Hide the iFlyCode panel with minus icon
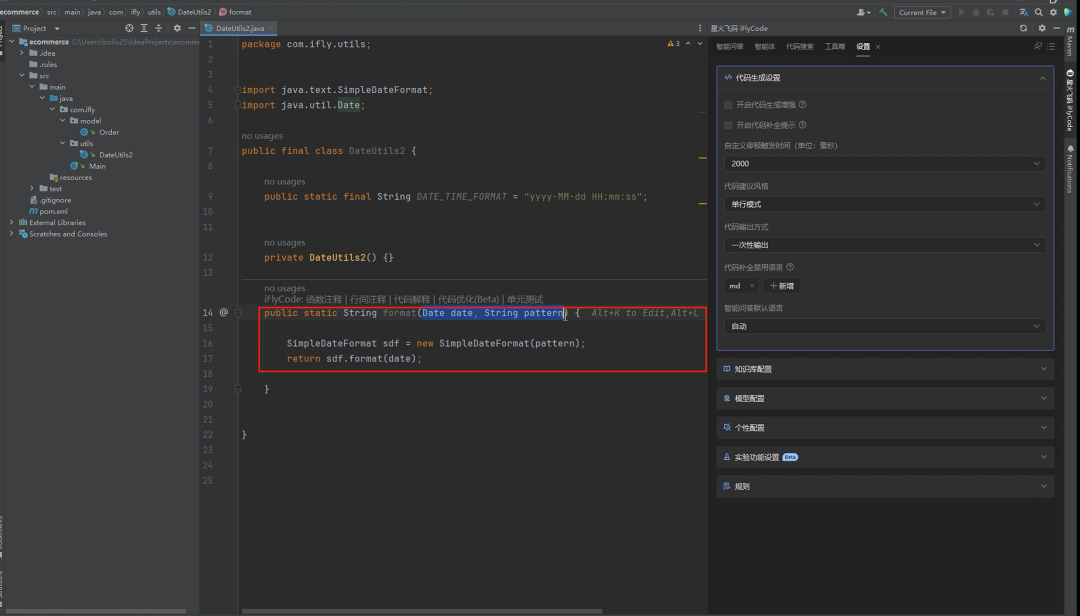 point(1057,28)
